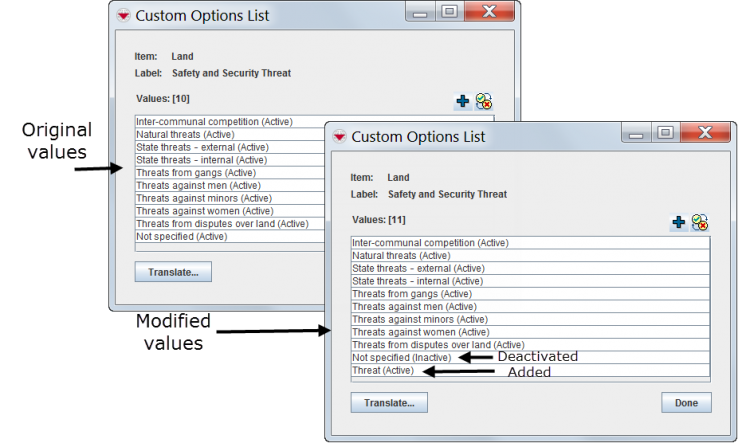Minimize the front Custom Options List window
Image resolution: width=750 pixels, height=447 pixels.
click(638, 132)
